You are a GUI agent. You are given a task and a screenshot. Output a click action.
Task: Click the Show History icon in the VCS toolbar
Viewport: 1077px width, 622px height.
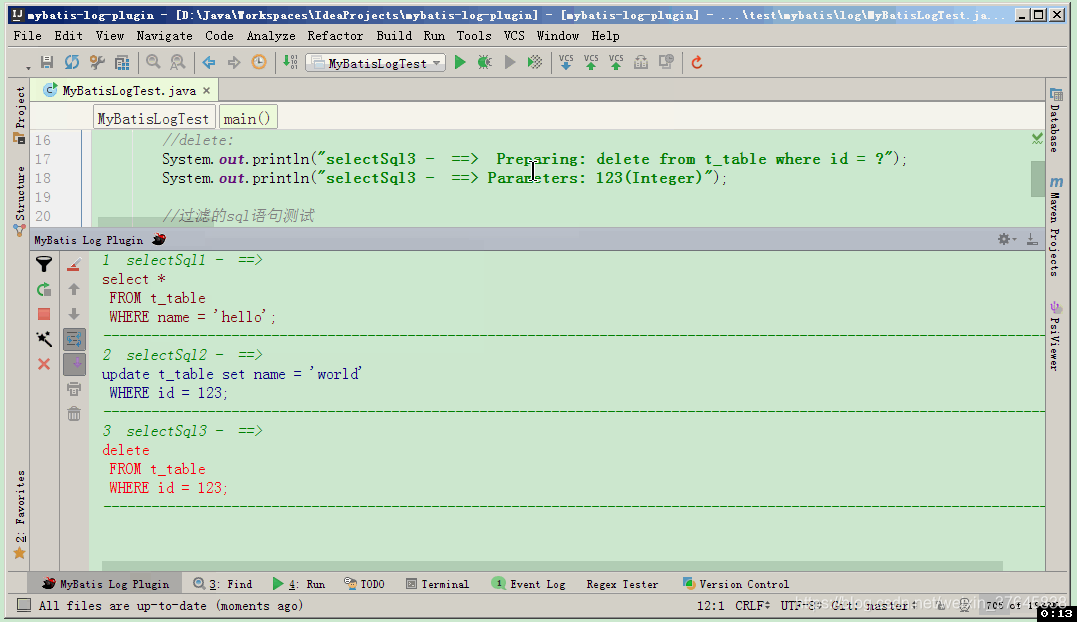tap(641, 62)
